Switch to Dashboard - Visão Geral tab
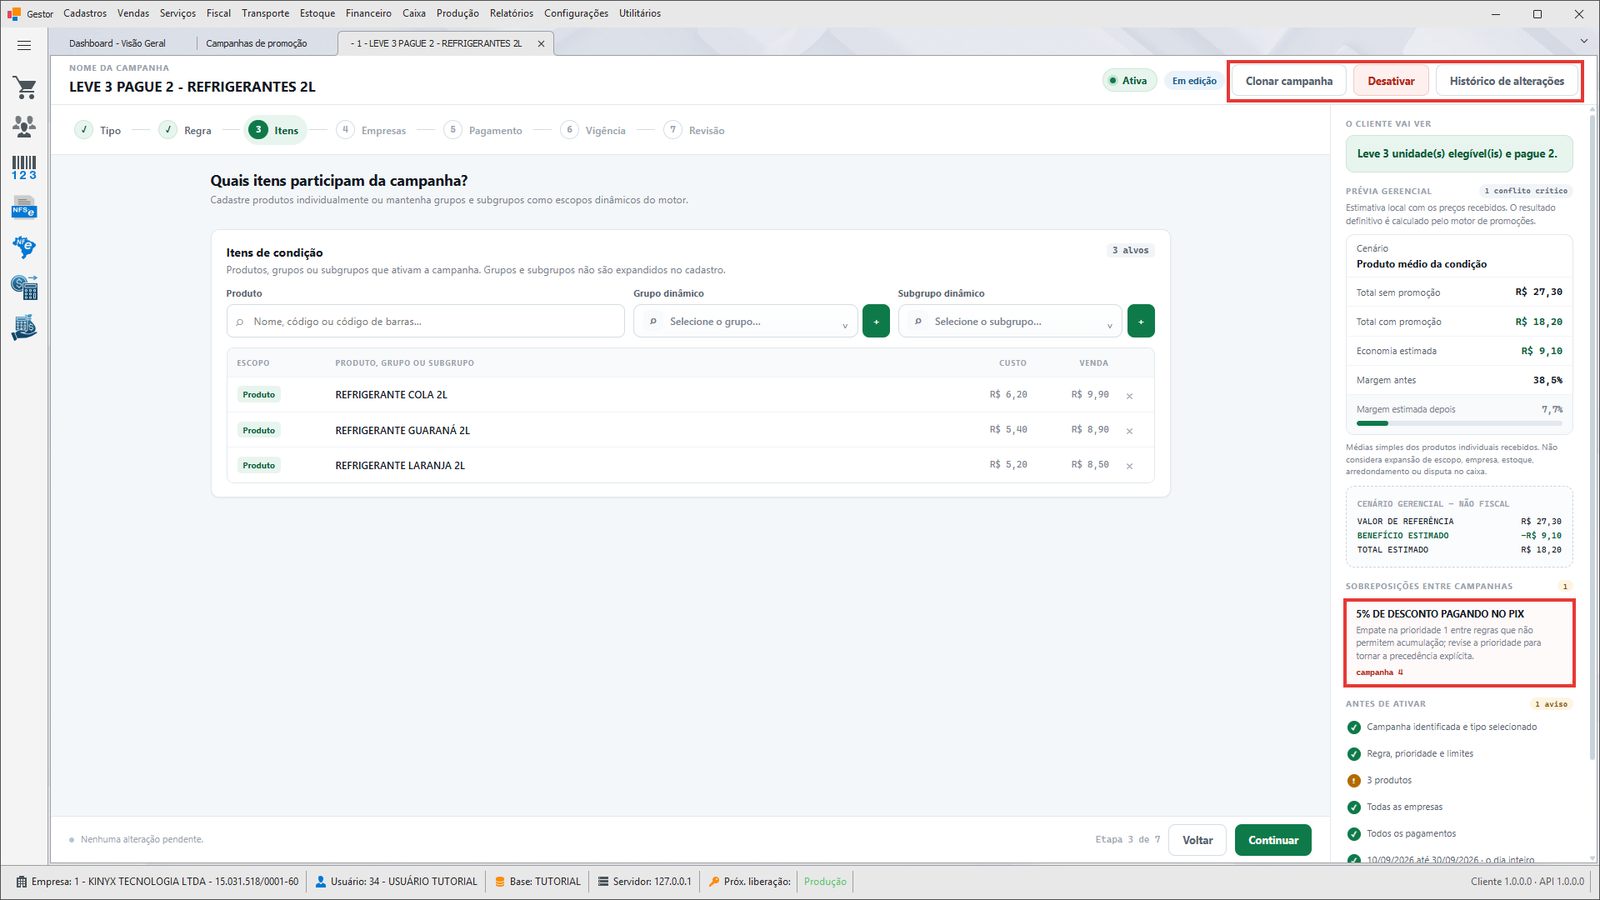Image resolution: width=1600 pixels, height=900 pixels. click(117, 44)
